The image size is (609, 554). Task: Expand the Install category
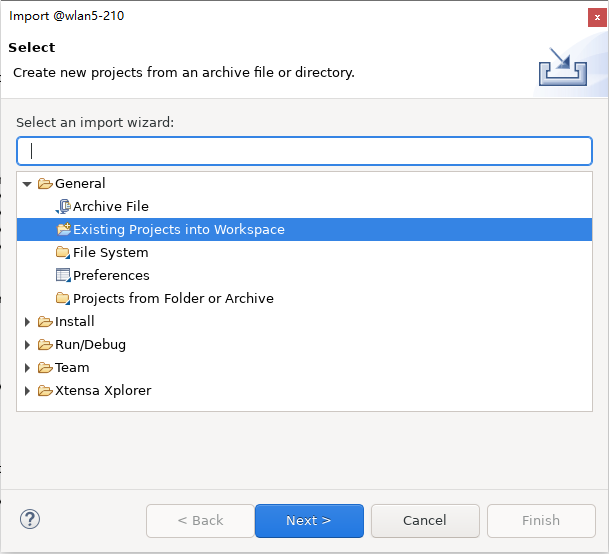click(x=28, y=322)
